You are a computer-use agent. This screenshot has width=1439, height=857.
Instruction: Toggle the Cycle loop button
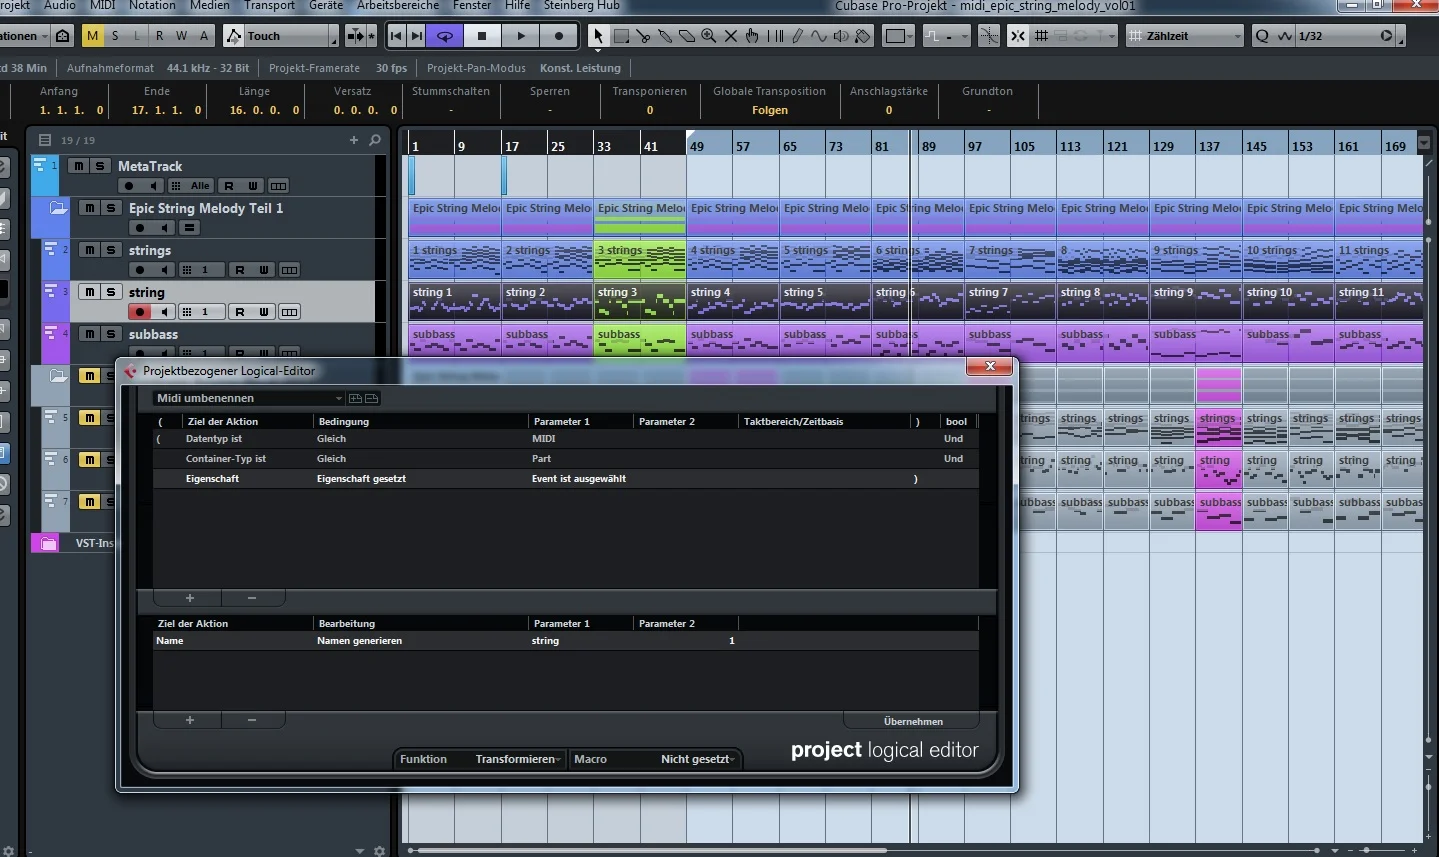click(444, 36)
